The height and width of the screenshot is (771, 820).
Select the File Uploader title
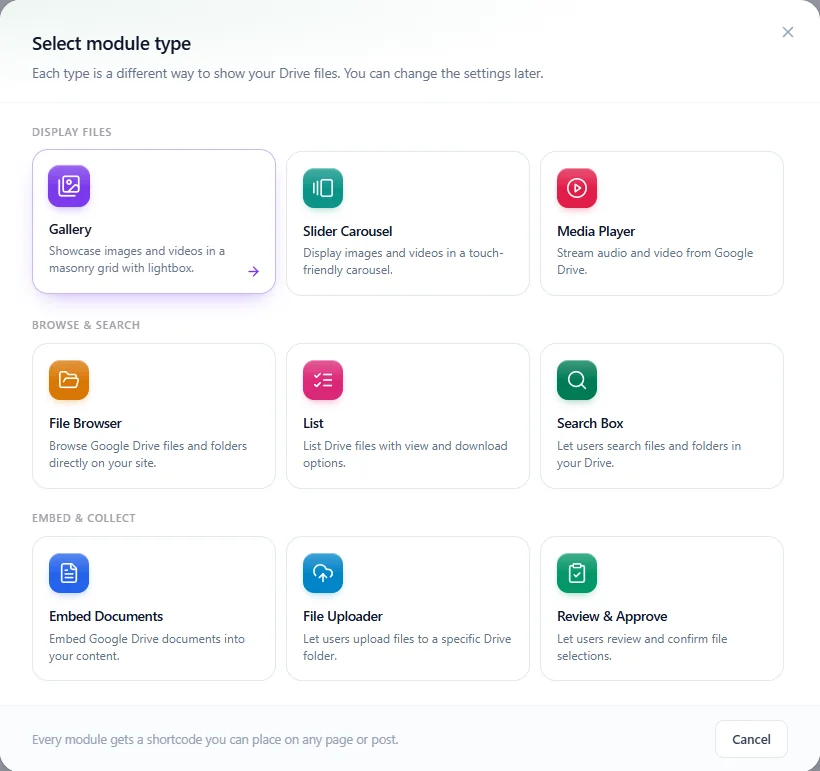tap(343, 616)
